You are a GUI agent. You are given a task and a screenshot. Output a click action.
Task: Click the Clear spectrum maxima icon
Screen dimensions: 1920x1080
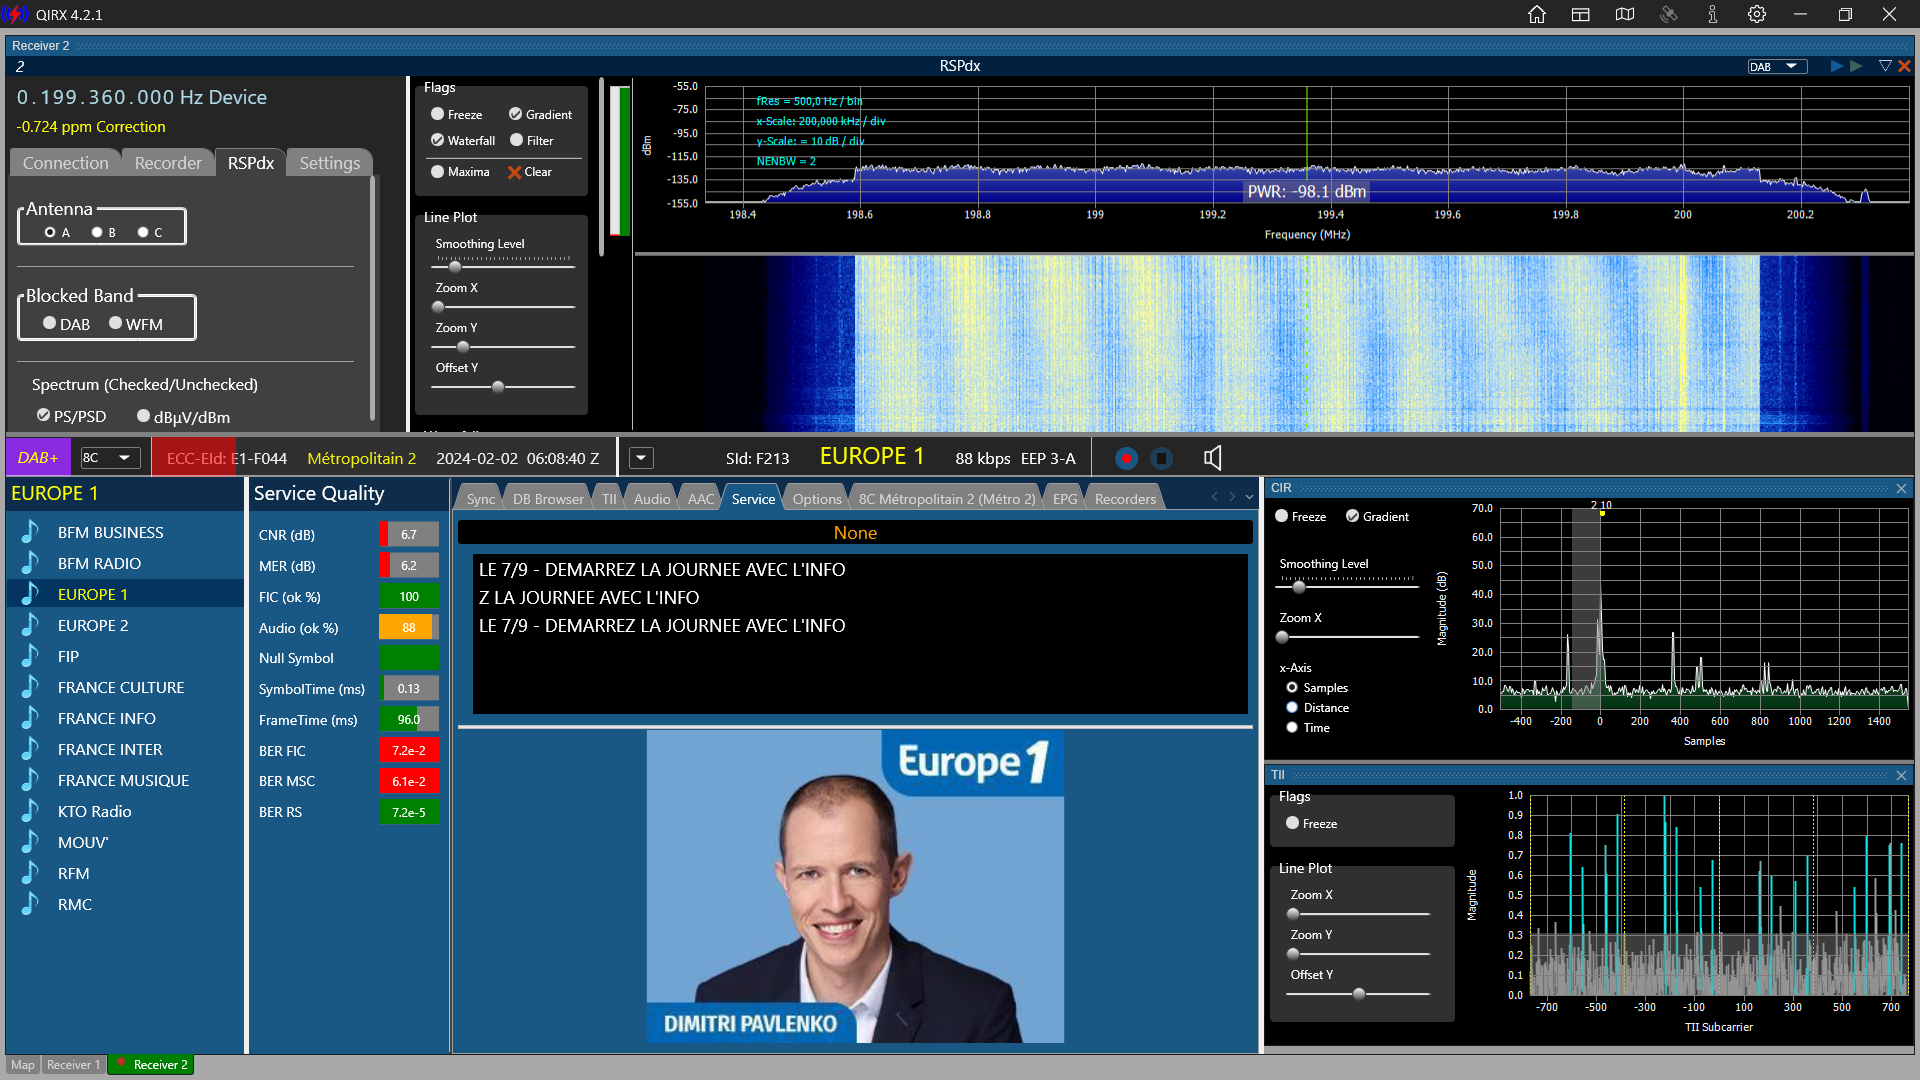coord(515,172)
